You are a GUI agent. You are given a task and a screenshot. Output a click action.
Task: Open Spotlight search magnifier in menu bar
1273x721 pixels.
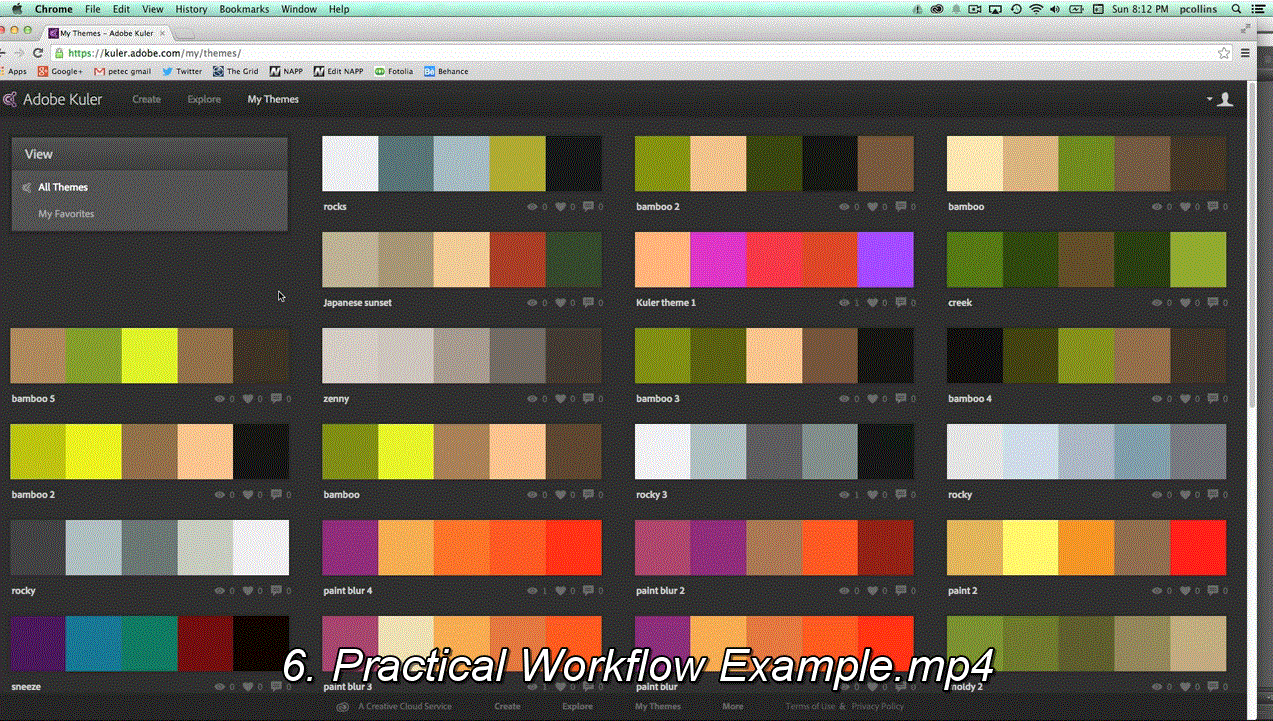1236,9
